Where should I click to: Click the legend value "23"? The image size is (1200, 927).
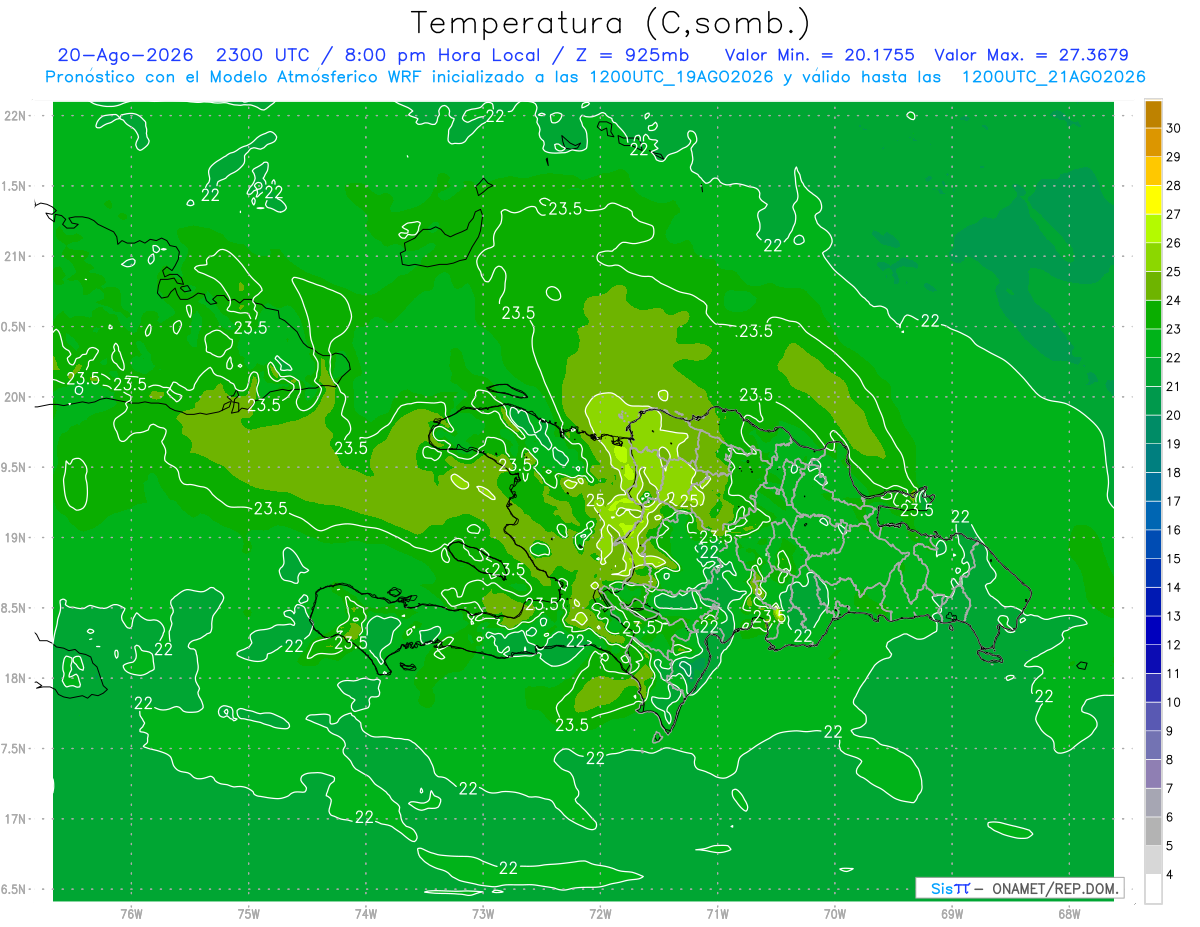click(1174, 329)
